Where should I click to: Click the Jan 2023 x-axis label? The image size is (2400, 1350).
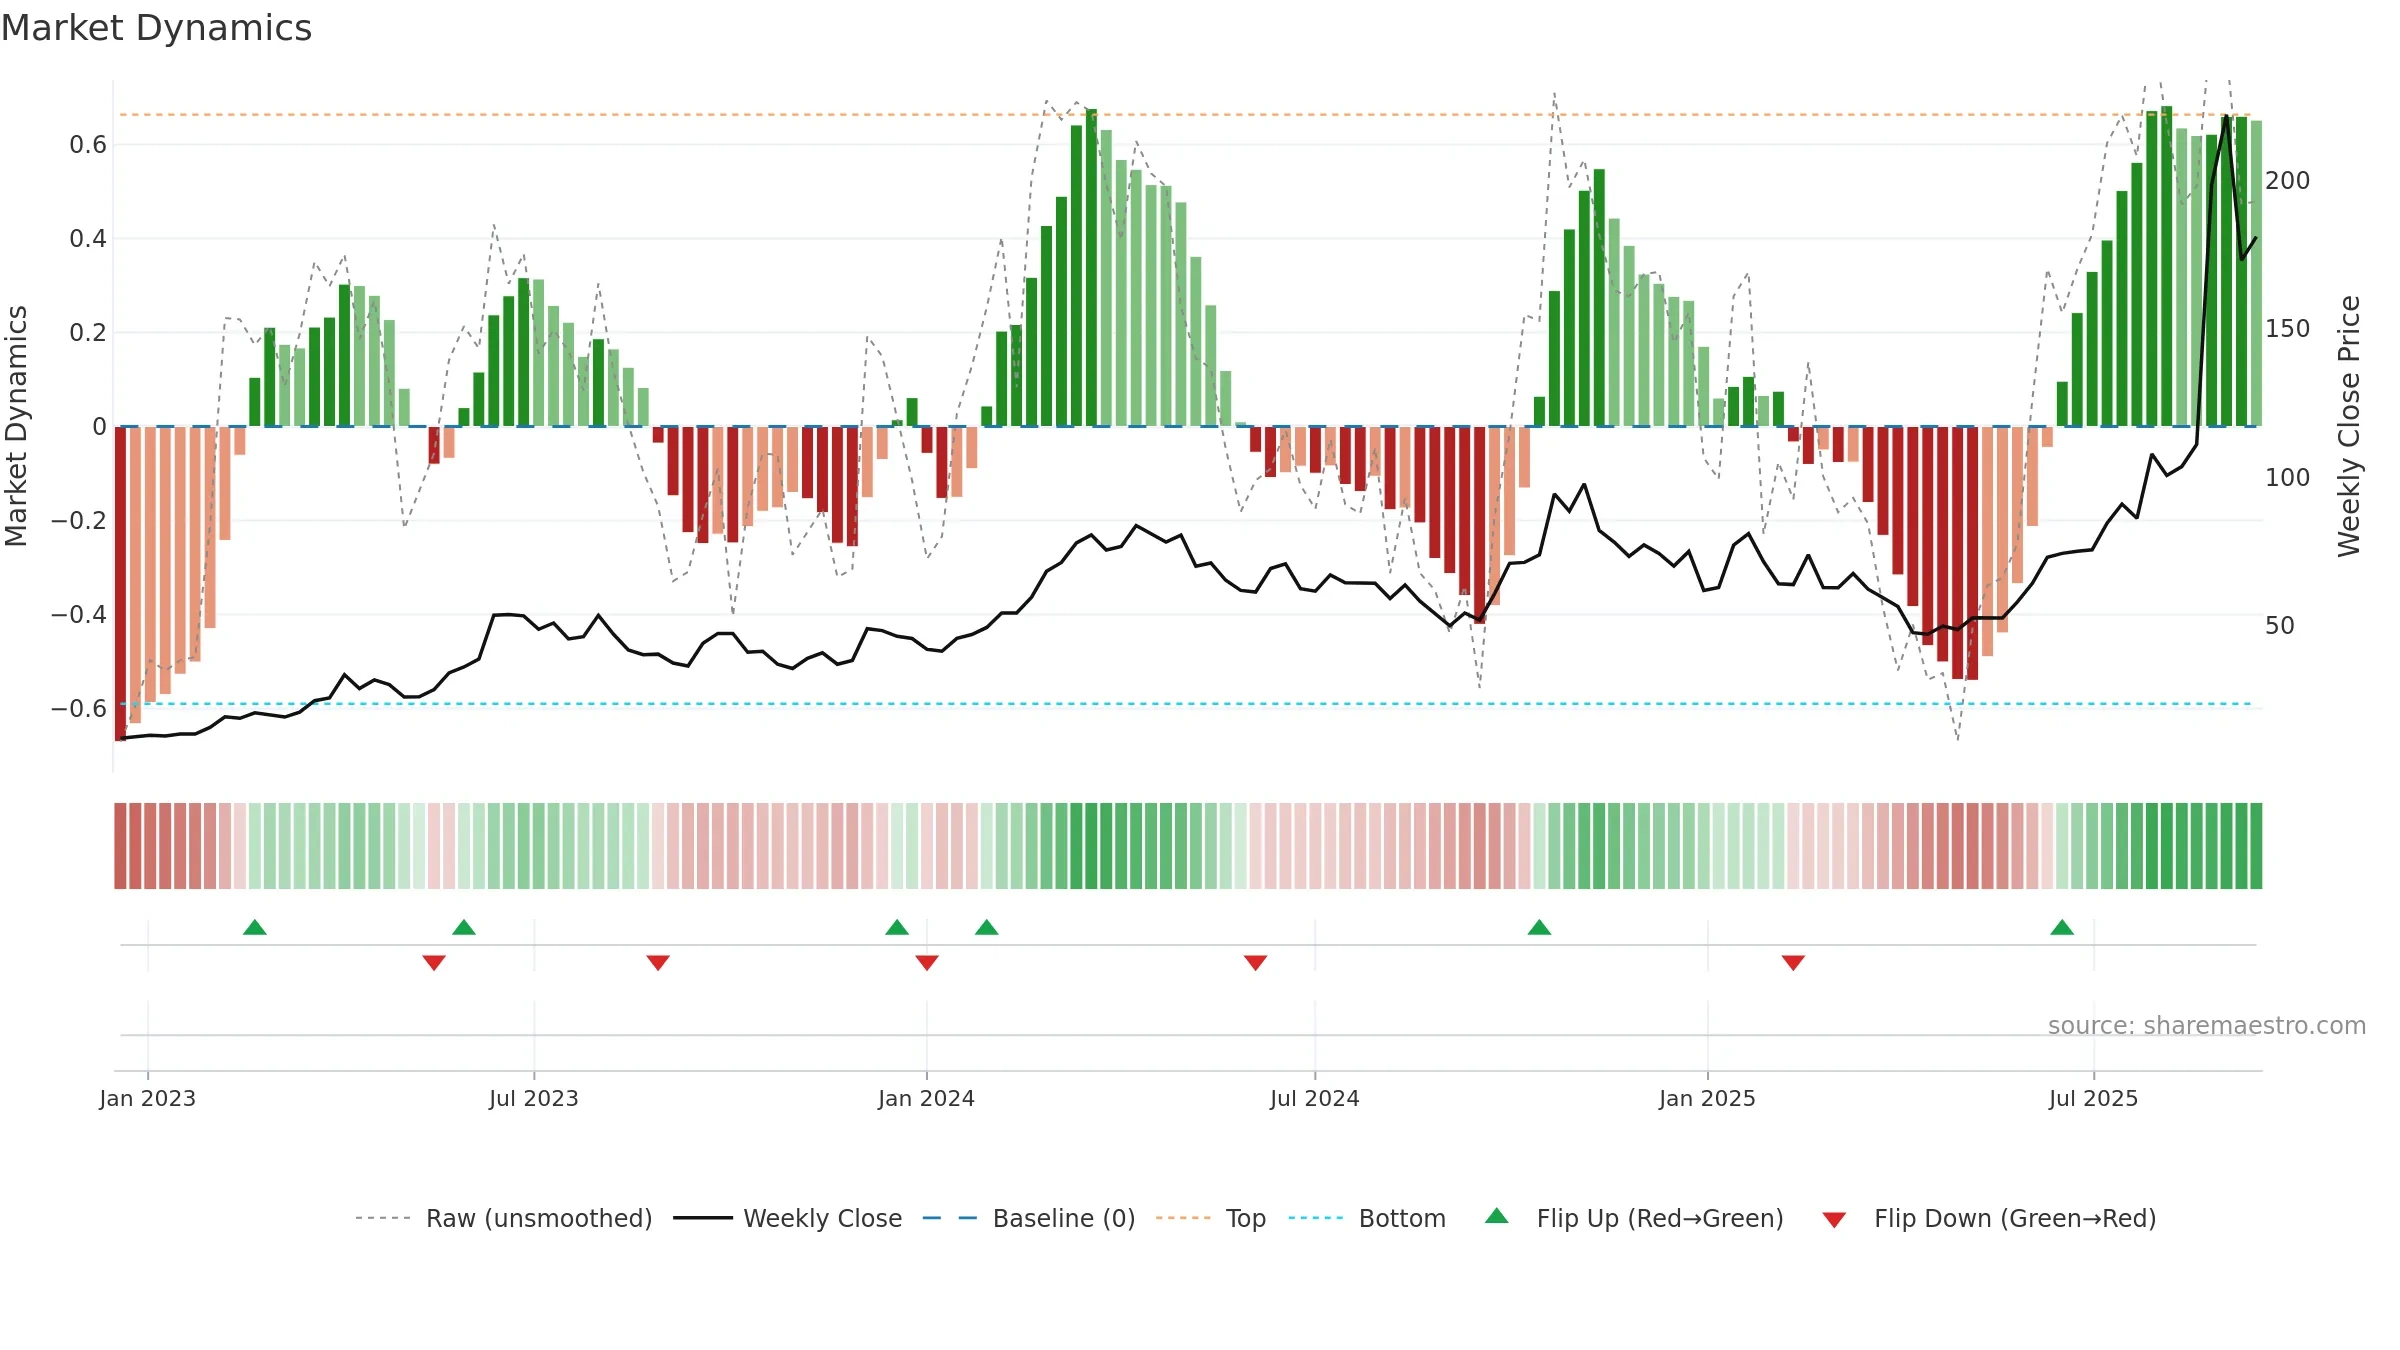pyautogui.click(x=148, y=1098)
